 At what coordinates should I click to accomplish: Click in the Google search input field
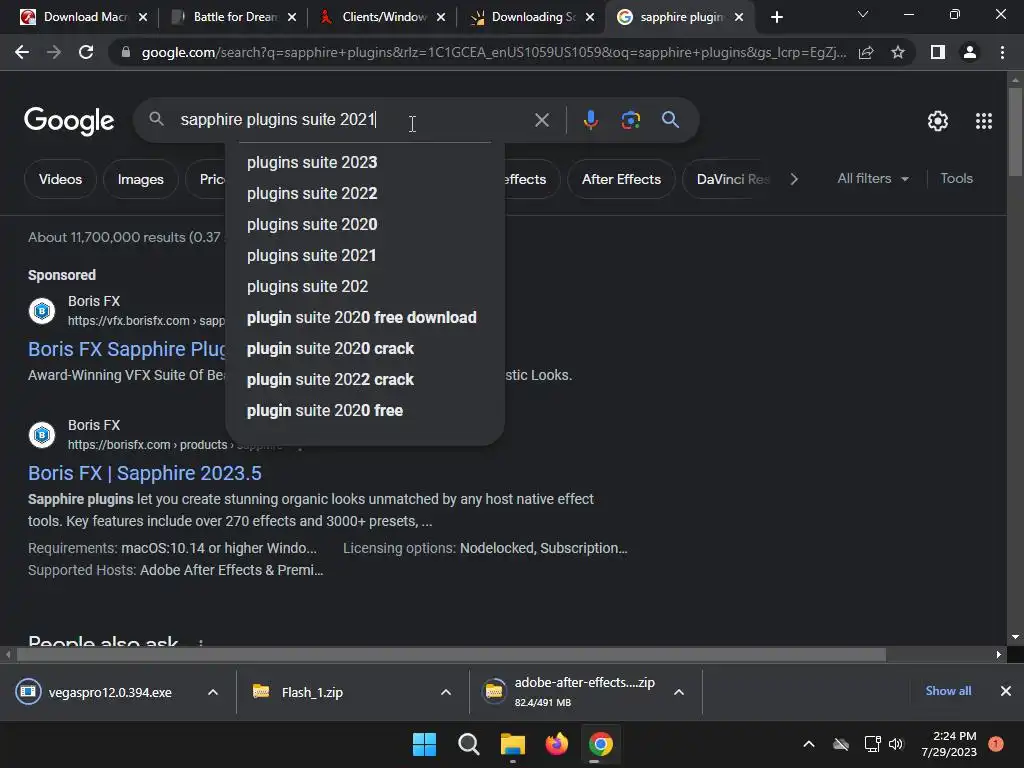[353, 120]
